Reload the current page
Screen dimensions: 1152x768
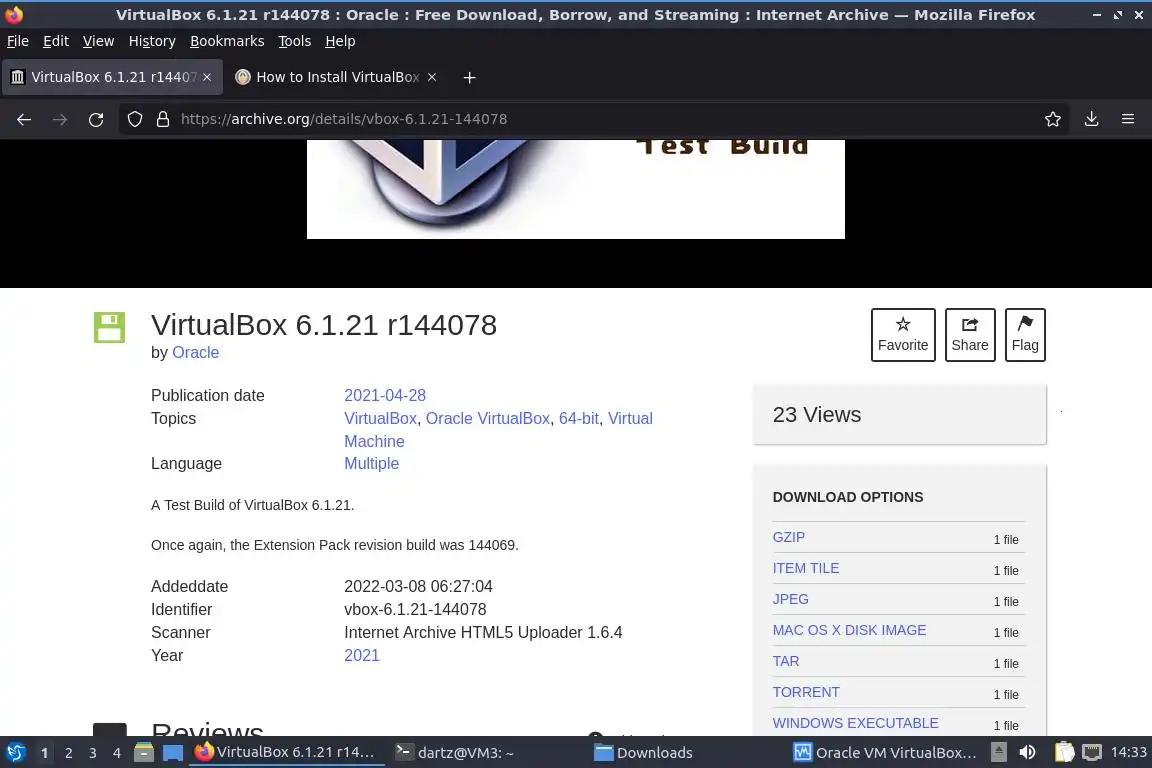tap(96, 119)
